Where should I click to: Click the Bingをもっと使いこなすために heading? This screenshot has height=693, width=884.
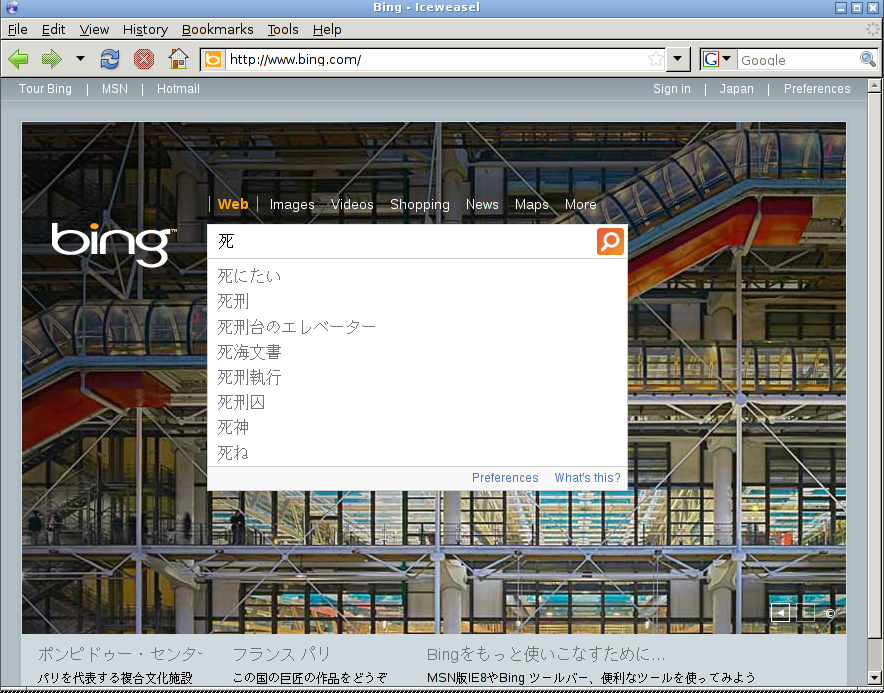[x=546, y=654]
